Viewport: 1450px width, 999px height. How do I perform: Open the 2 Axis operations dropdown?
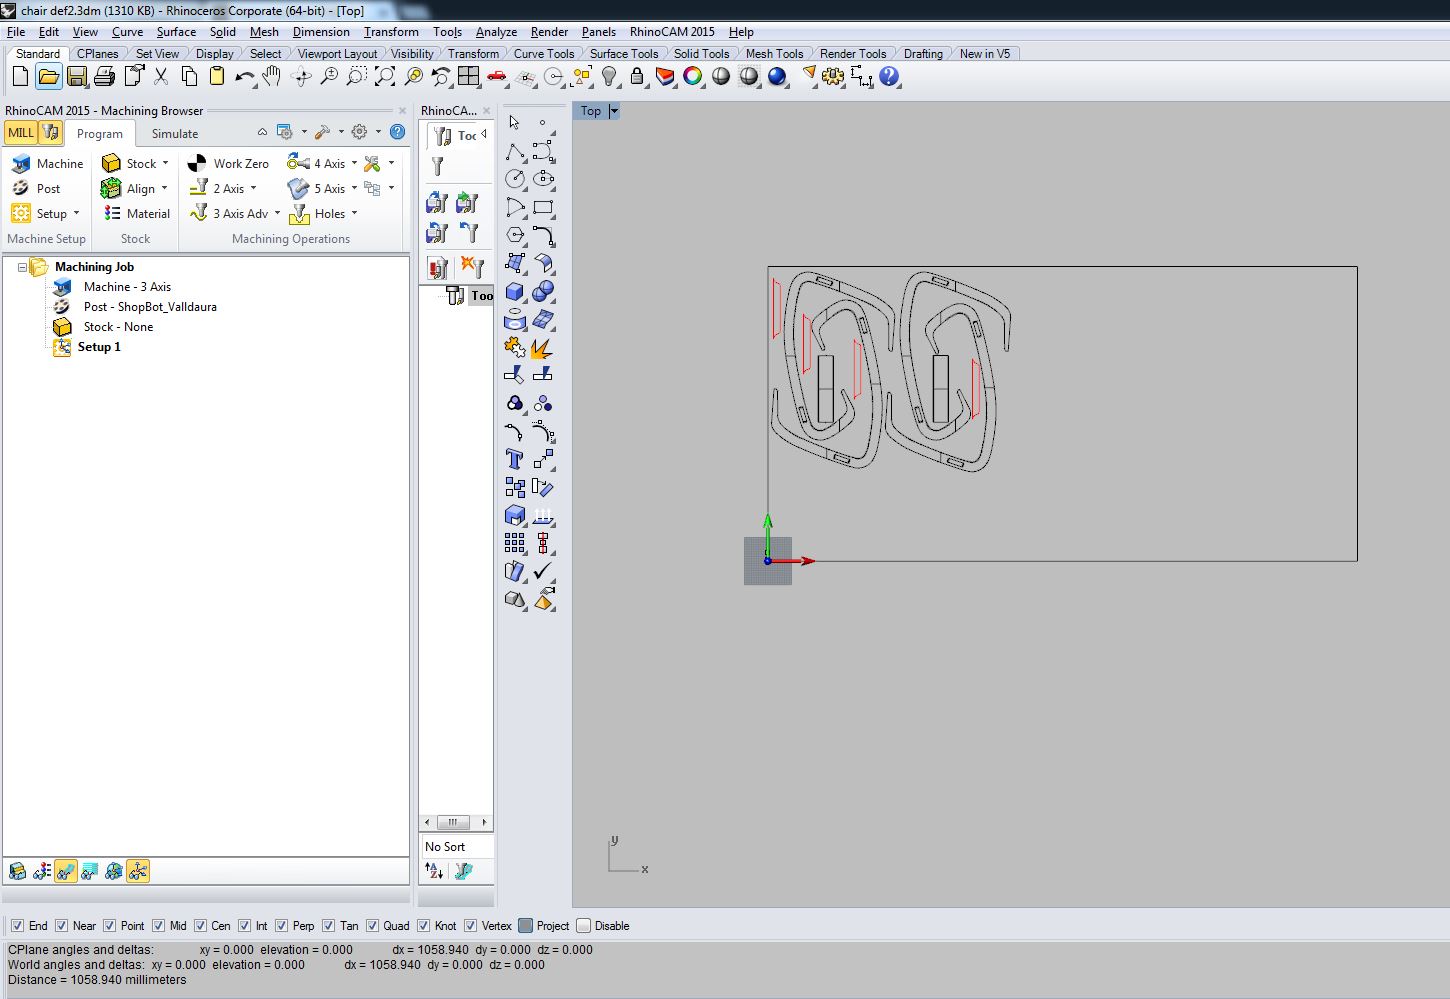(x=253, y=188)
